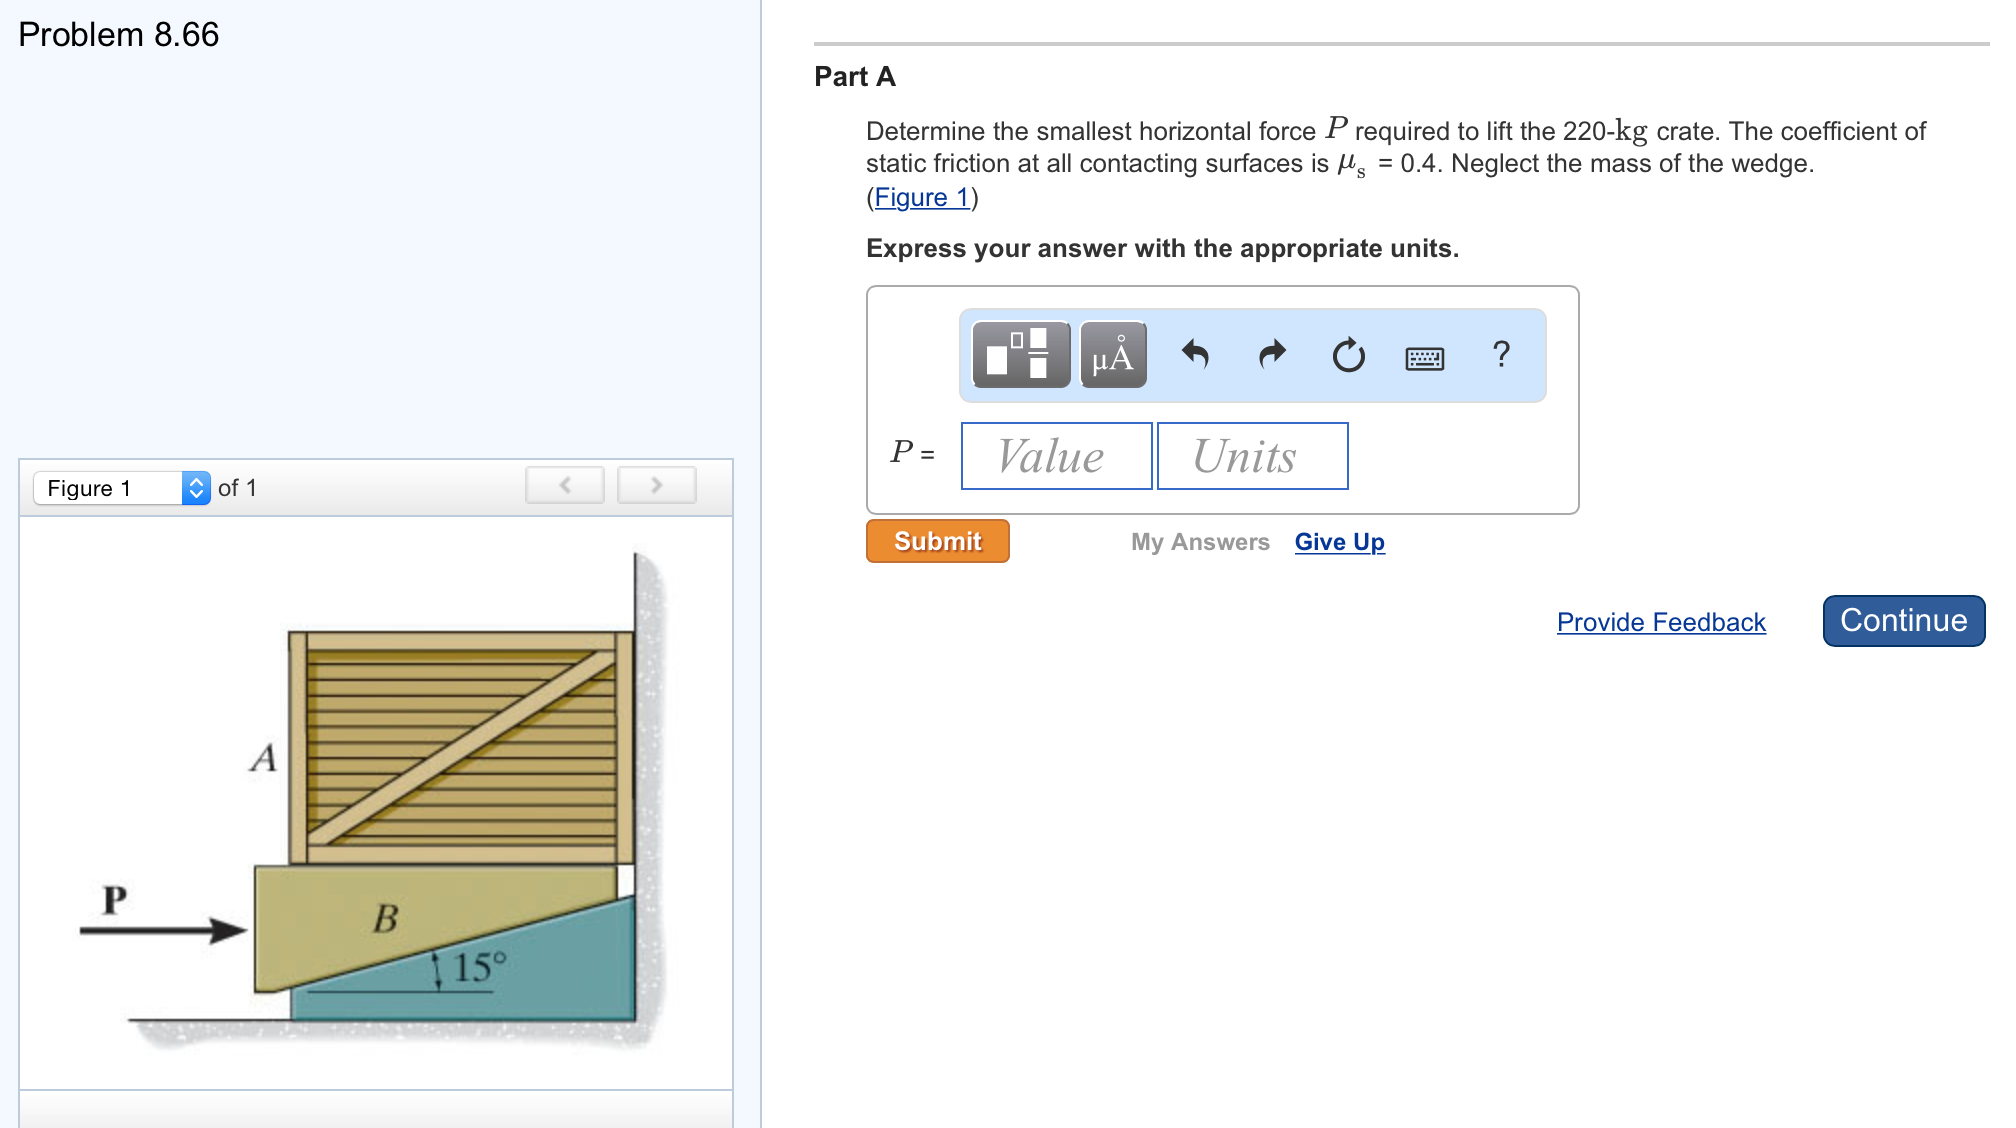Submit your answer
This screenshot has height=1128, width=2016.
click(x=936, y=541)
